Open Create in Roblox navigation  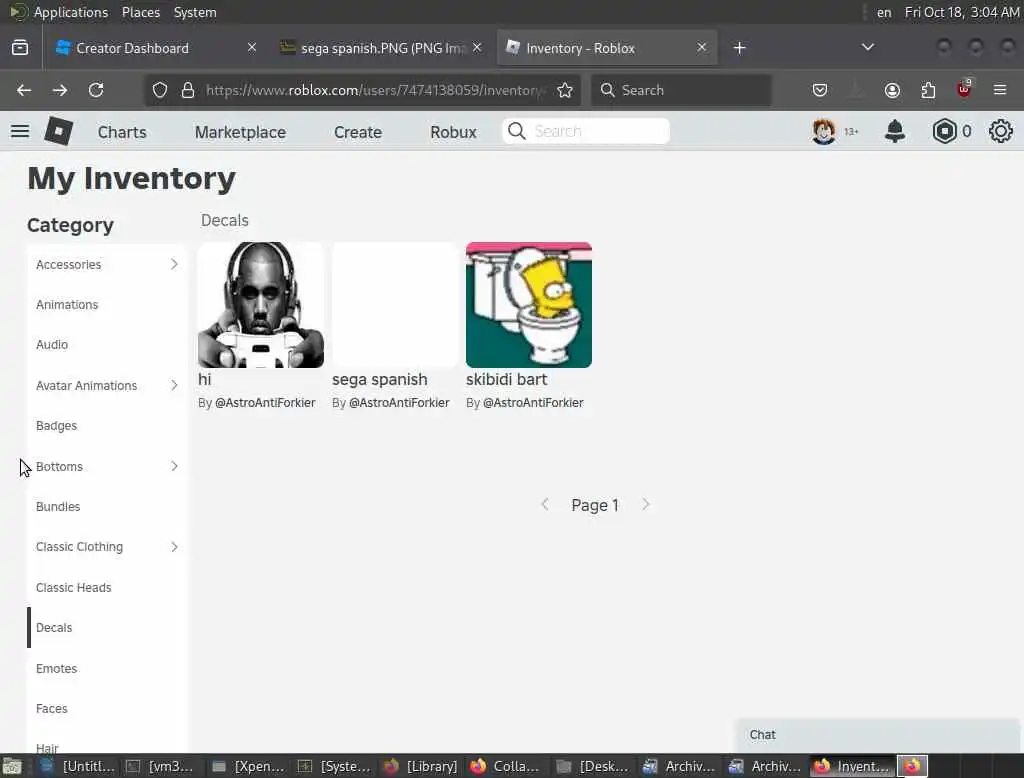pyautogui.click(x=358, y=132)
